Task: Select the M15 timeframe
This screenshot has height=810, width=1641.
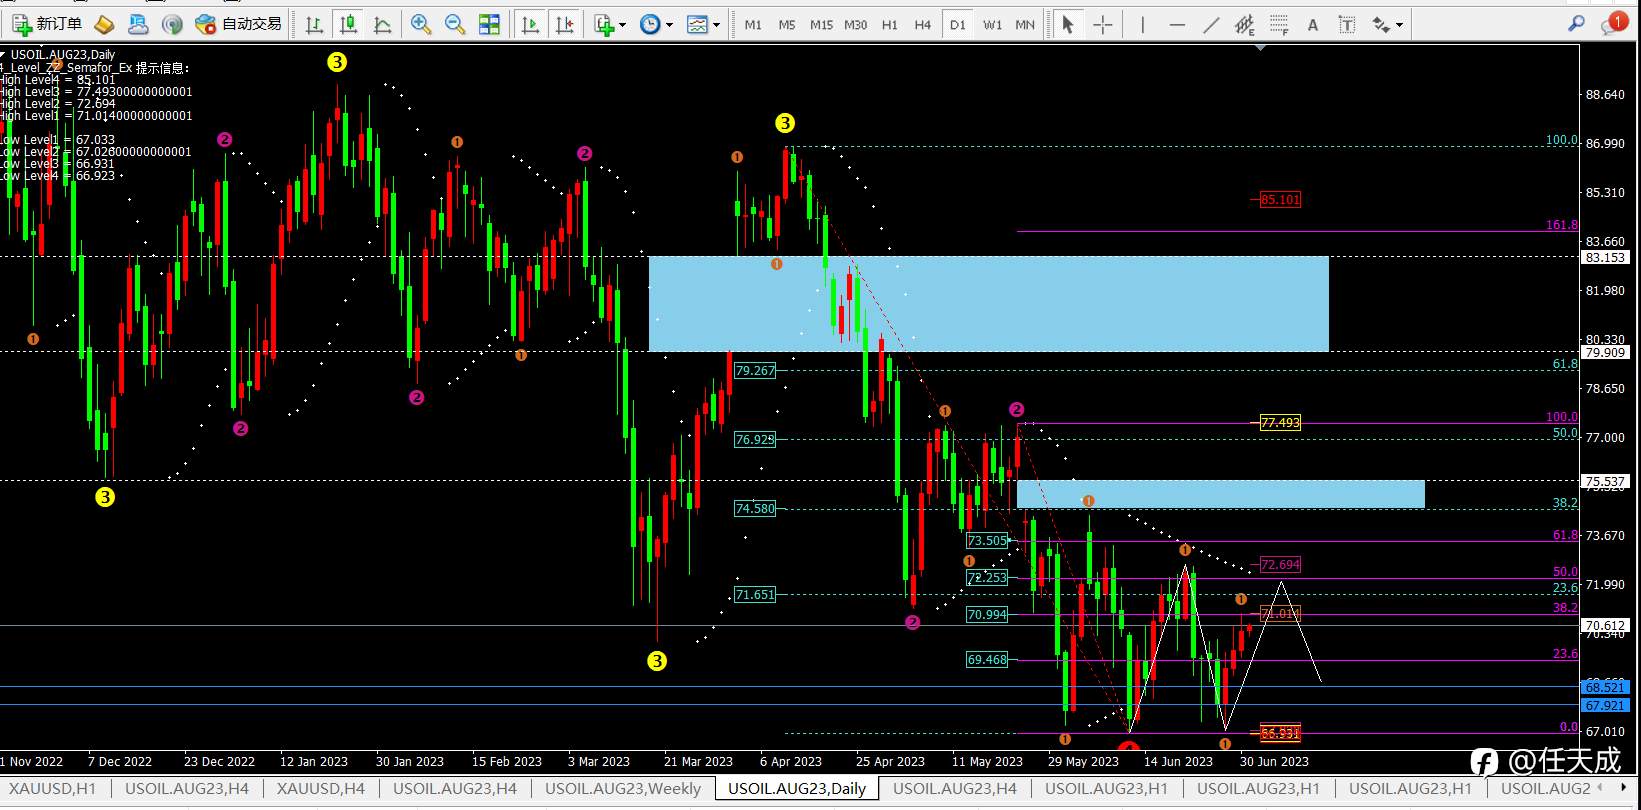Action: tap(821, 25)
